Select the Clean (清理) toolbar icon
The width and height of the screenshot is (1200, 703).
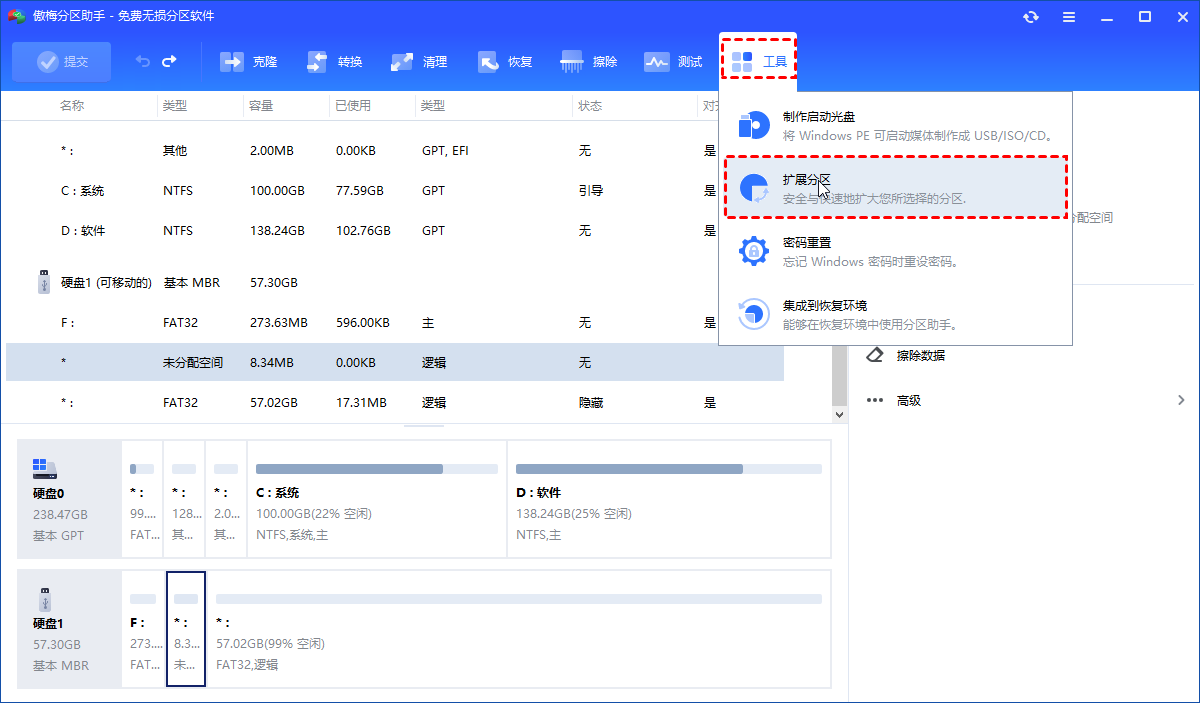(x=419, y=62)
